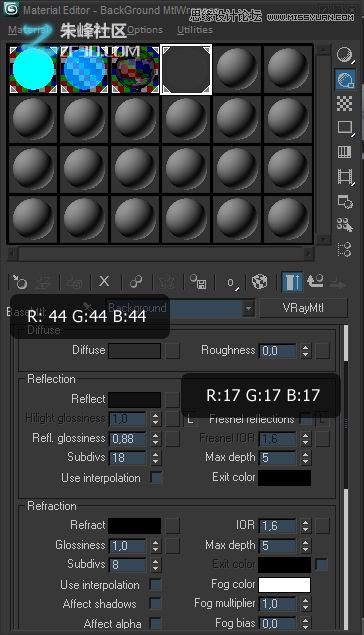Viewport: 364px width, 635px height.
Task: Open the Fog color white swatch
Action: click(x=285, y=585)
